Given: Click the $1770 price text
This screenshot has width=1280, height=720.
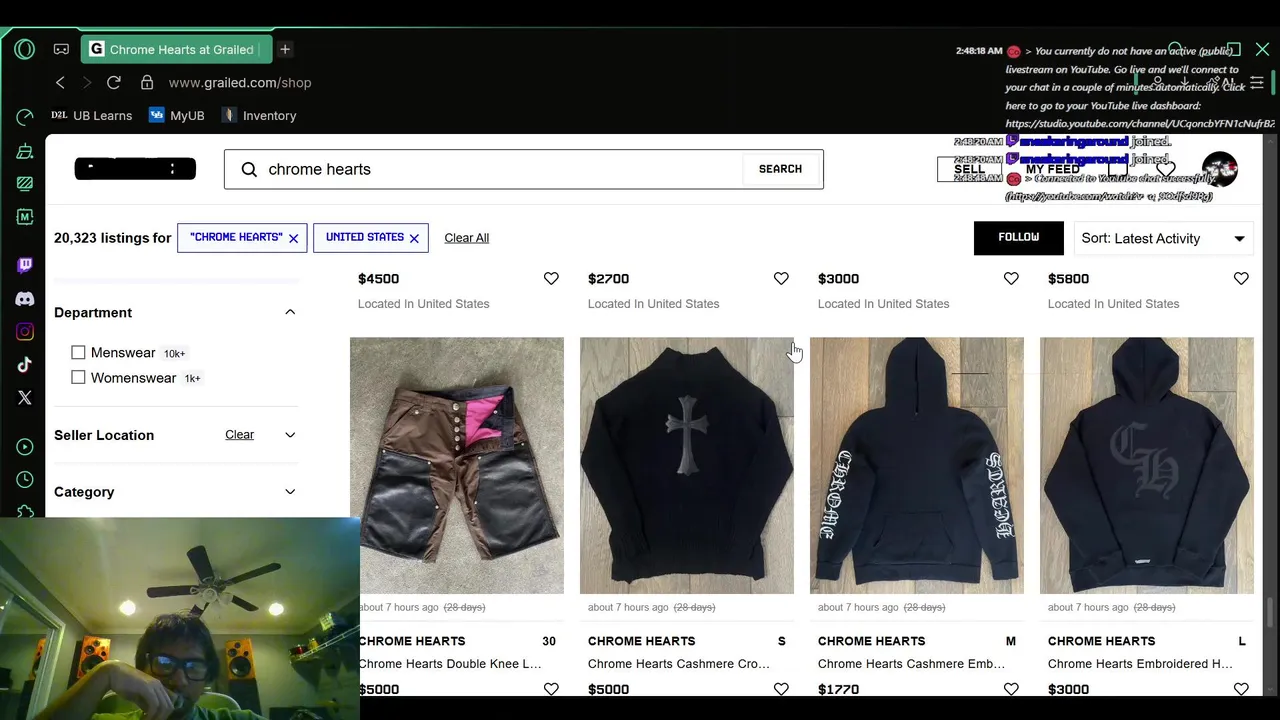Looking at the screenshot, I should 838,689.
